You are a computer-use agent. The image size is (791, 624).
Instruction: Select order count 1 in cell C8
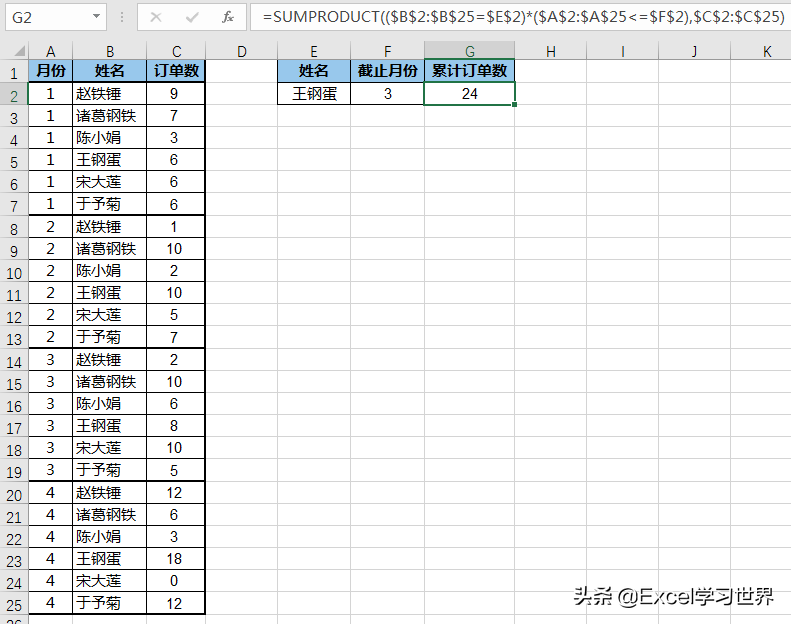pos(176,226)
